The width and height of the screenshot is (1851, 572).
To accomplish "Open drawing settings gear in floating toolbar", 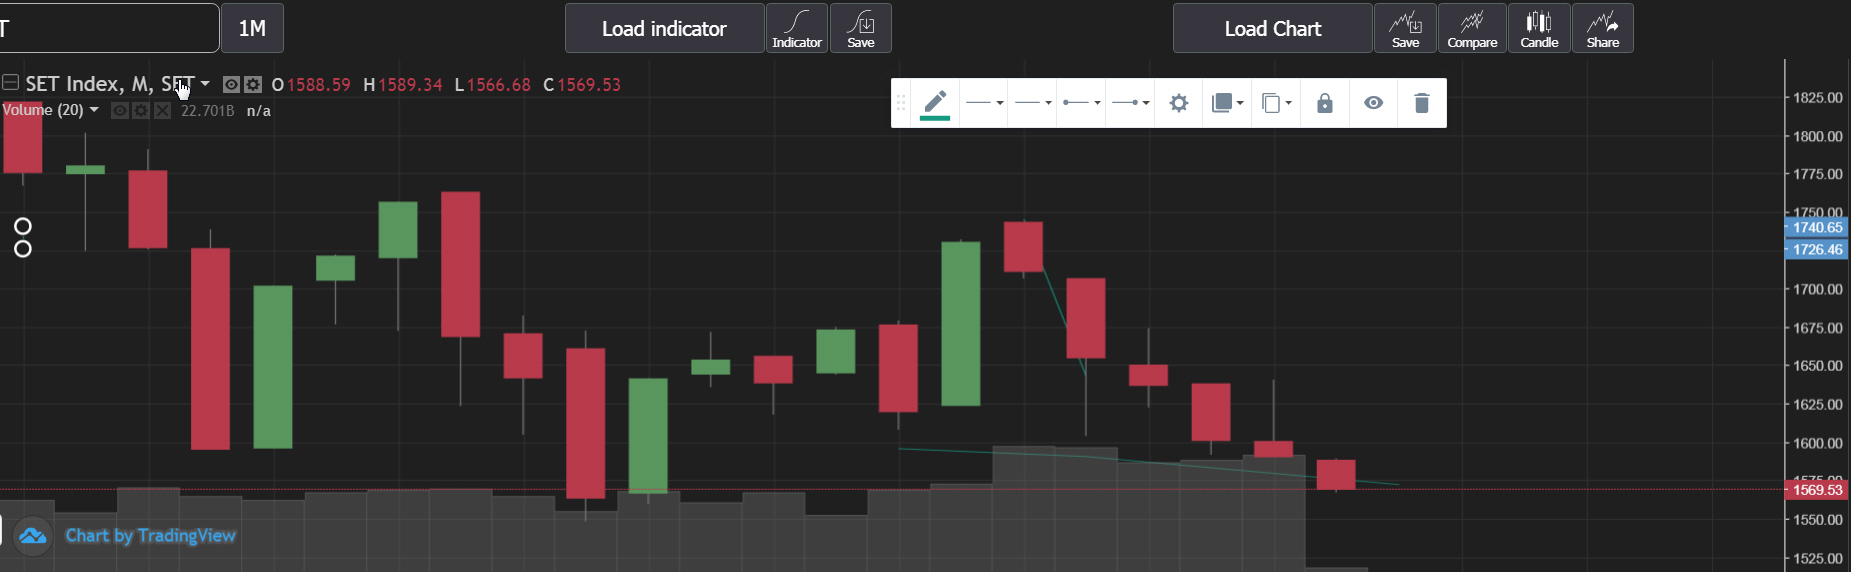I will click(1179, 103).
